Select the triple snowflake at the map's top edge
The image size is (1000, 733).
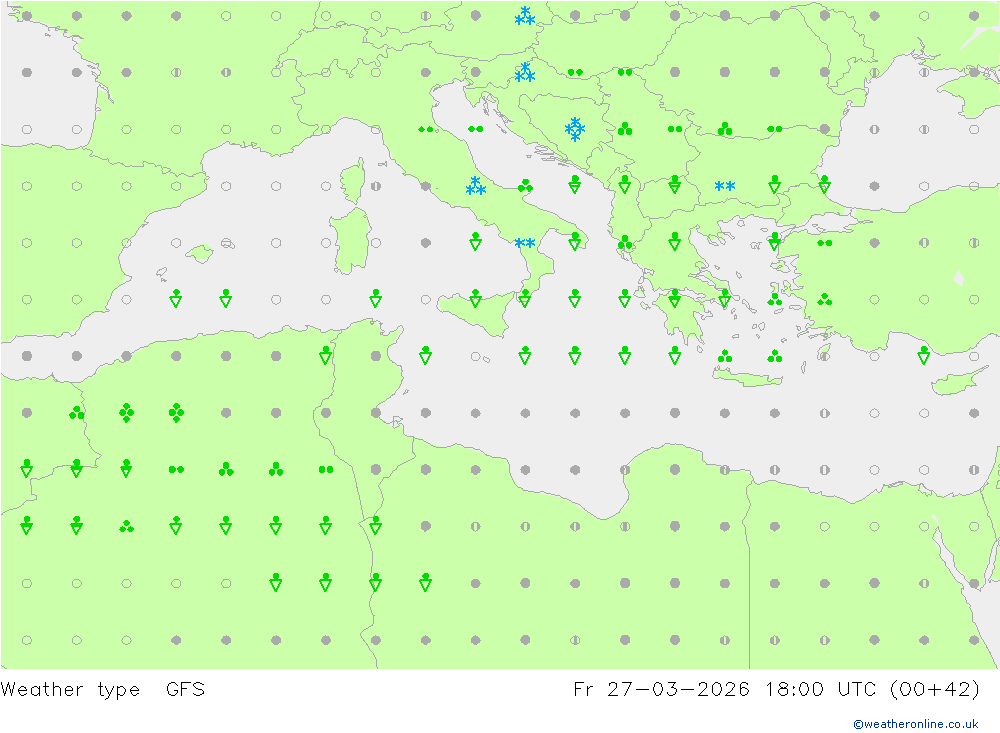[525, 16]
